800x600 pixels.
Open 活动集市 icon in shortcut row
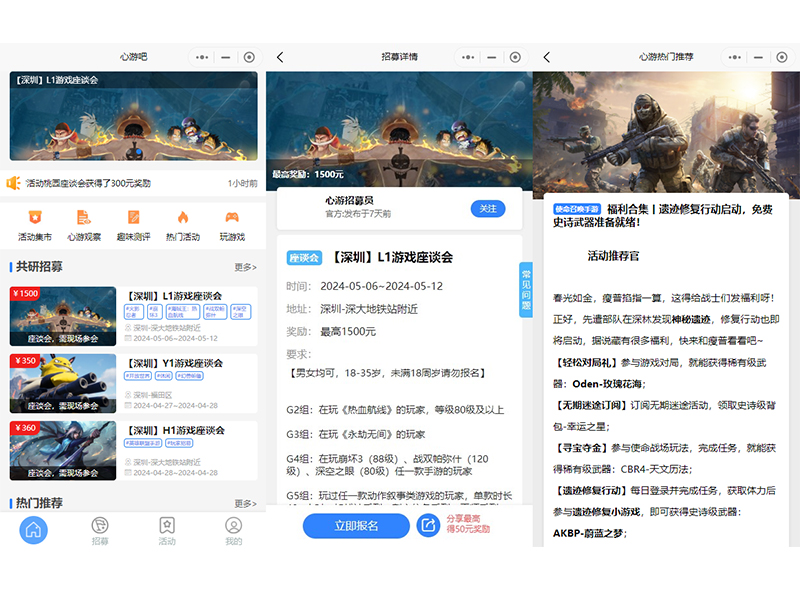(x=35, y=217)
